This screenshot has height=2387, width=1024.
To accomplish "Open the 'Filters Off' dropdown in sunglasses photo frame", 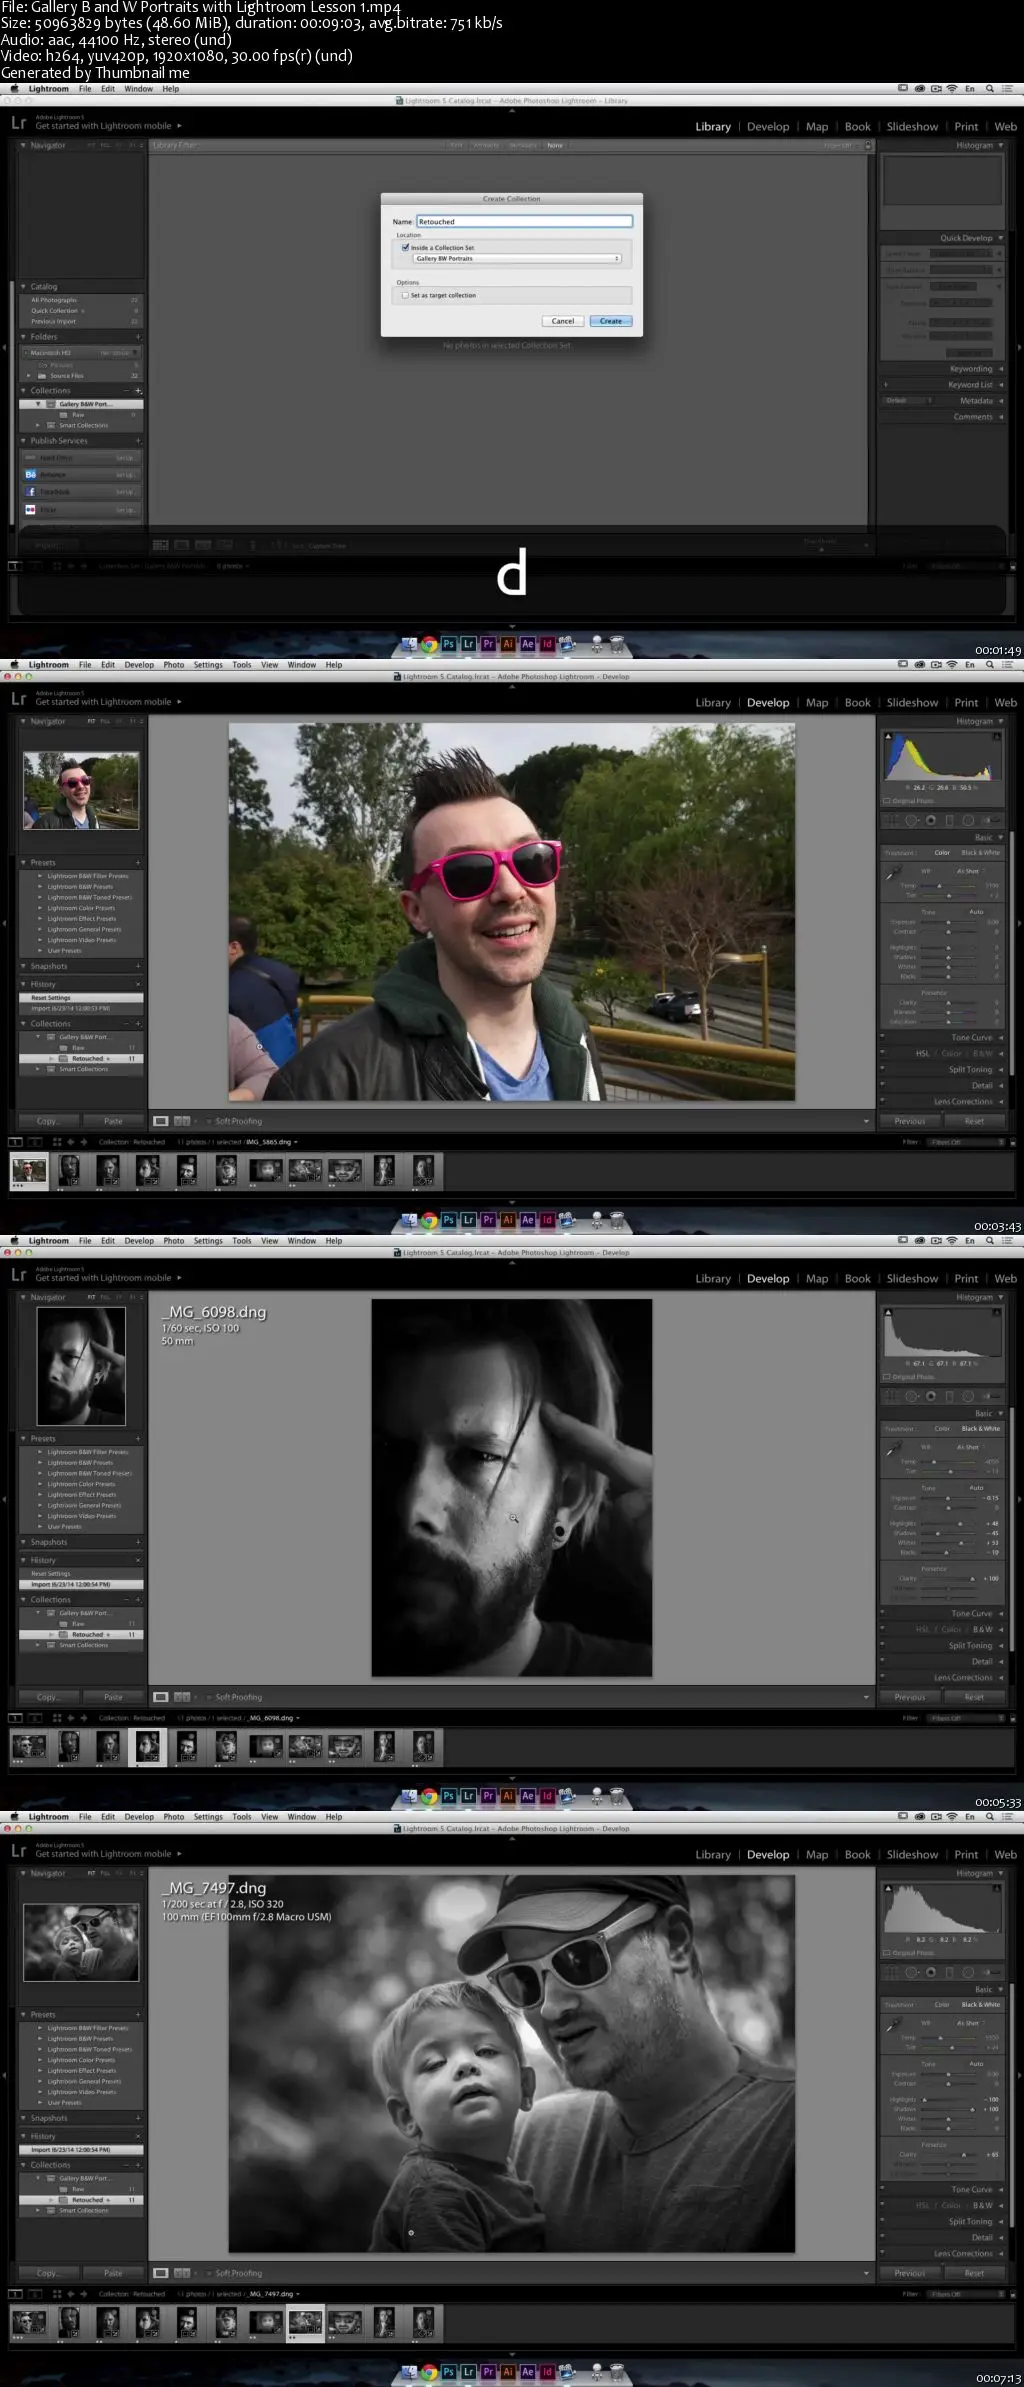I will point(964,1142).
